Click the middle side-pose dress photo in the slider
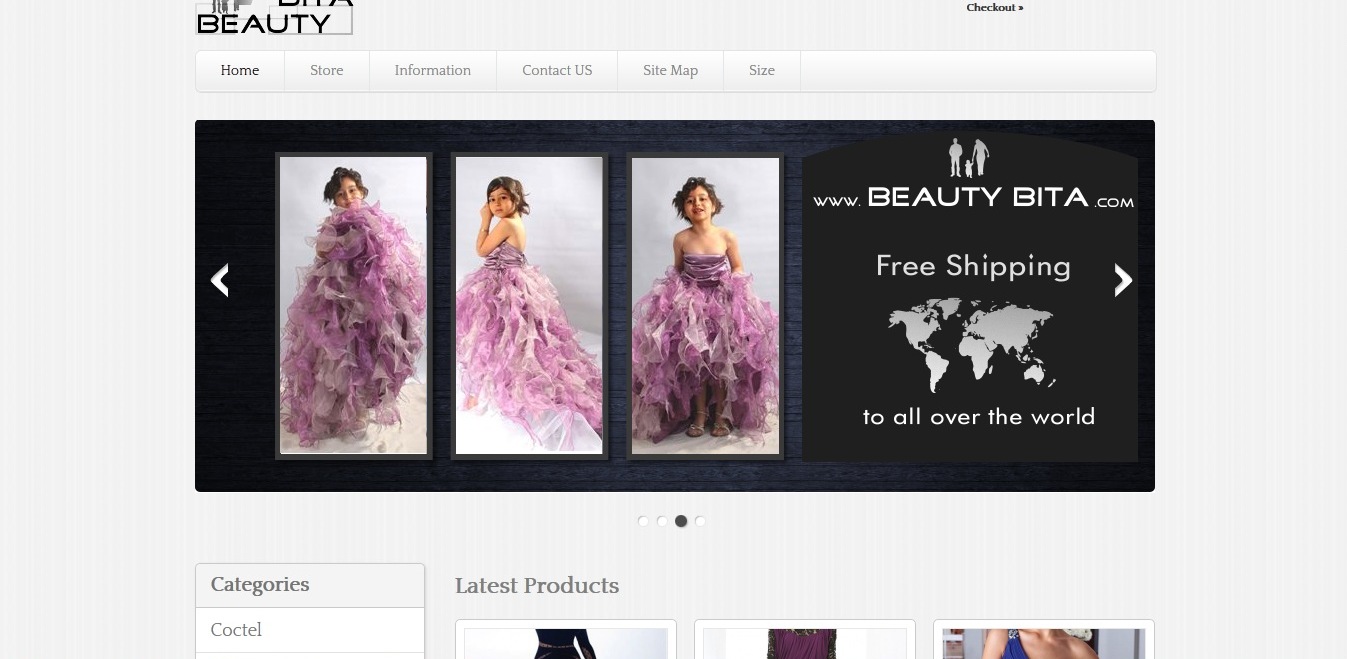This screenshot has height=659, width=1347. pyautogui.click(x=529, y=306)
